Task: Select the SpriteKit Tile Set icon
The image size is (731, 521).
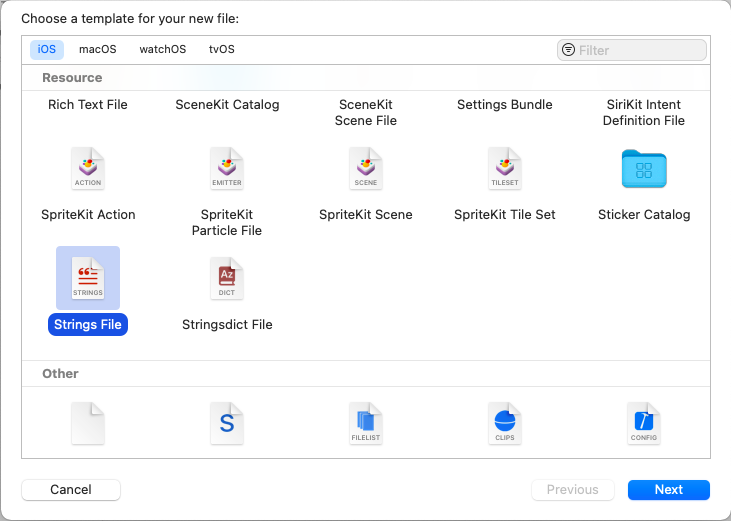Action: coord(504,168)
